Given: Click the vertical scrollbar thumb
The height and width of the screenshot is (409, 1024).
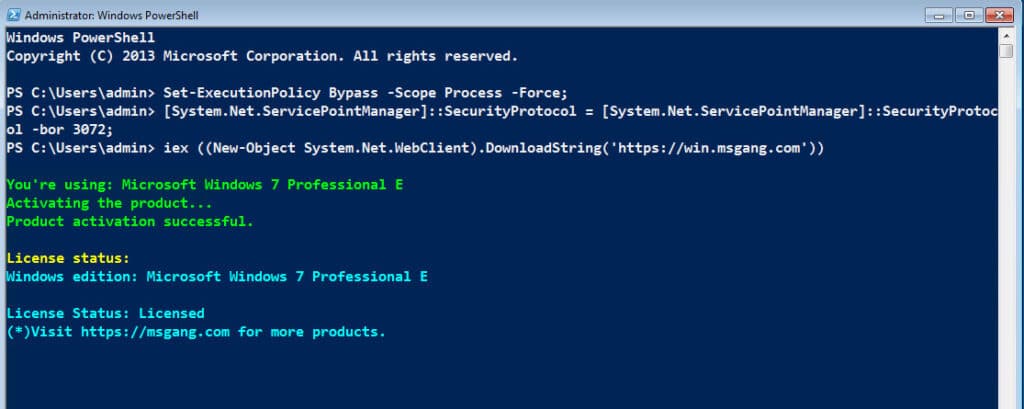Looking at the screenshot, I should coord(1006,52).
